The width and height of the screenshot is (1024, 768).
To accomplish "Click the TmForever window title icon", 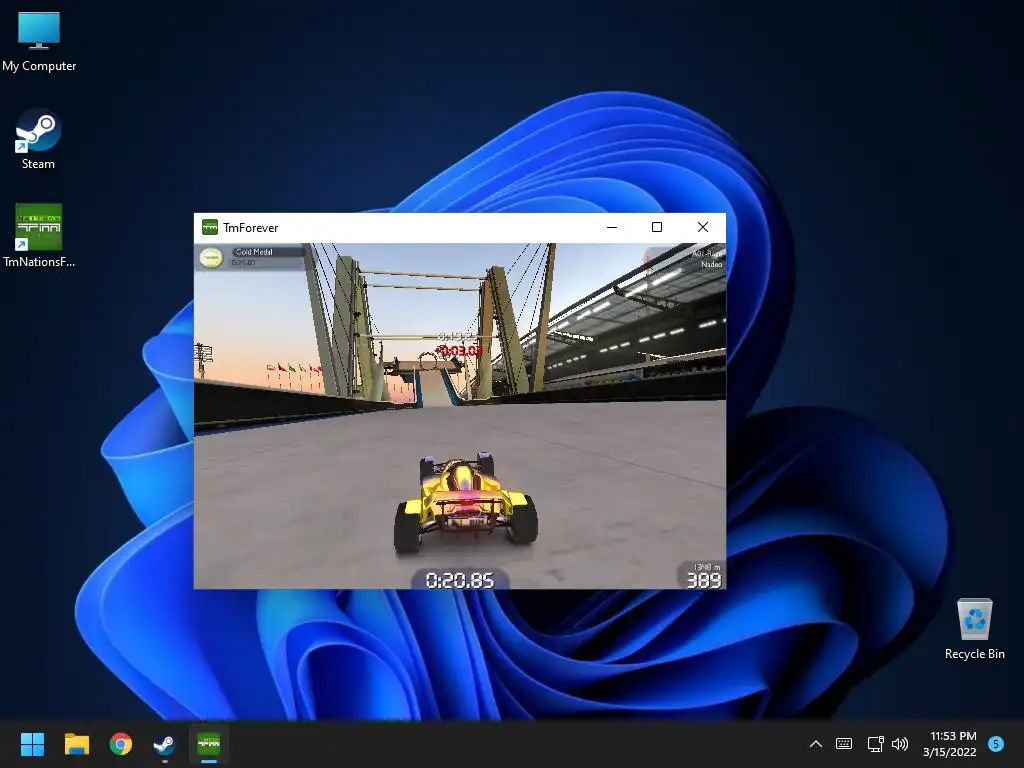I will [210, 227].
